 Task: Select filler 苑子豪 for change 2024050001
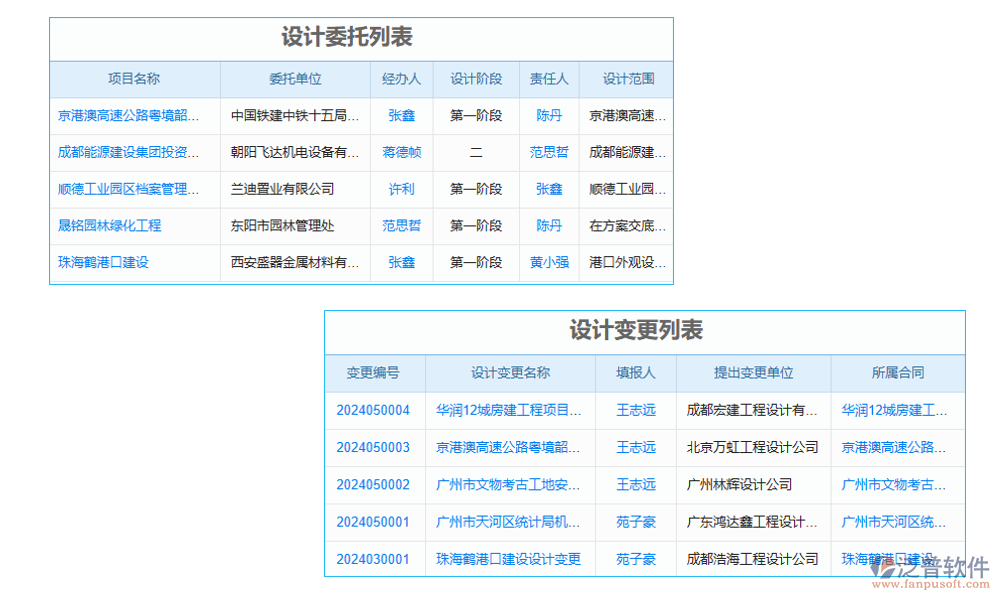click(637, 523)
